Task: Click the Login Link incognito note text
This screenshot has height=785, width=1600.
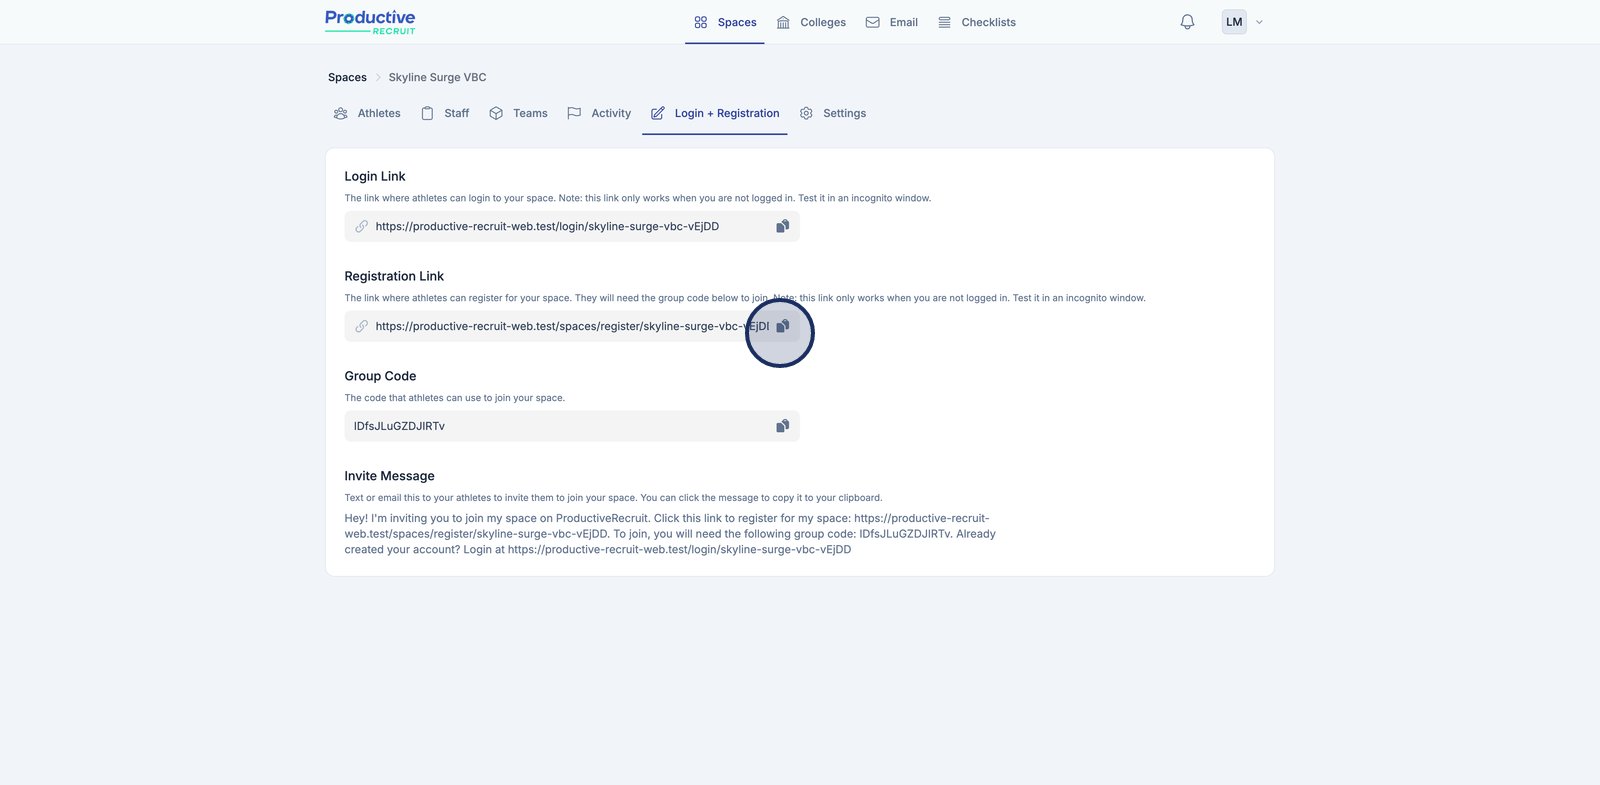Action: [638, 198]
